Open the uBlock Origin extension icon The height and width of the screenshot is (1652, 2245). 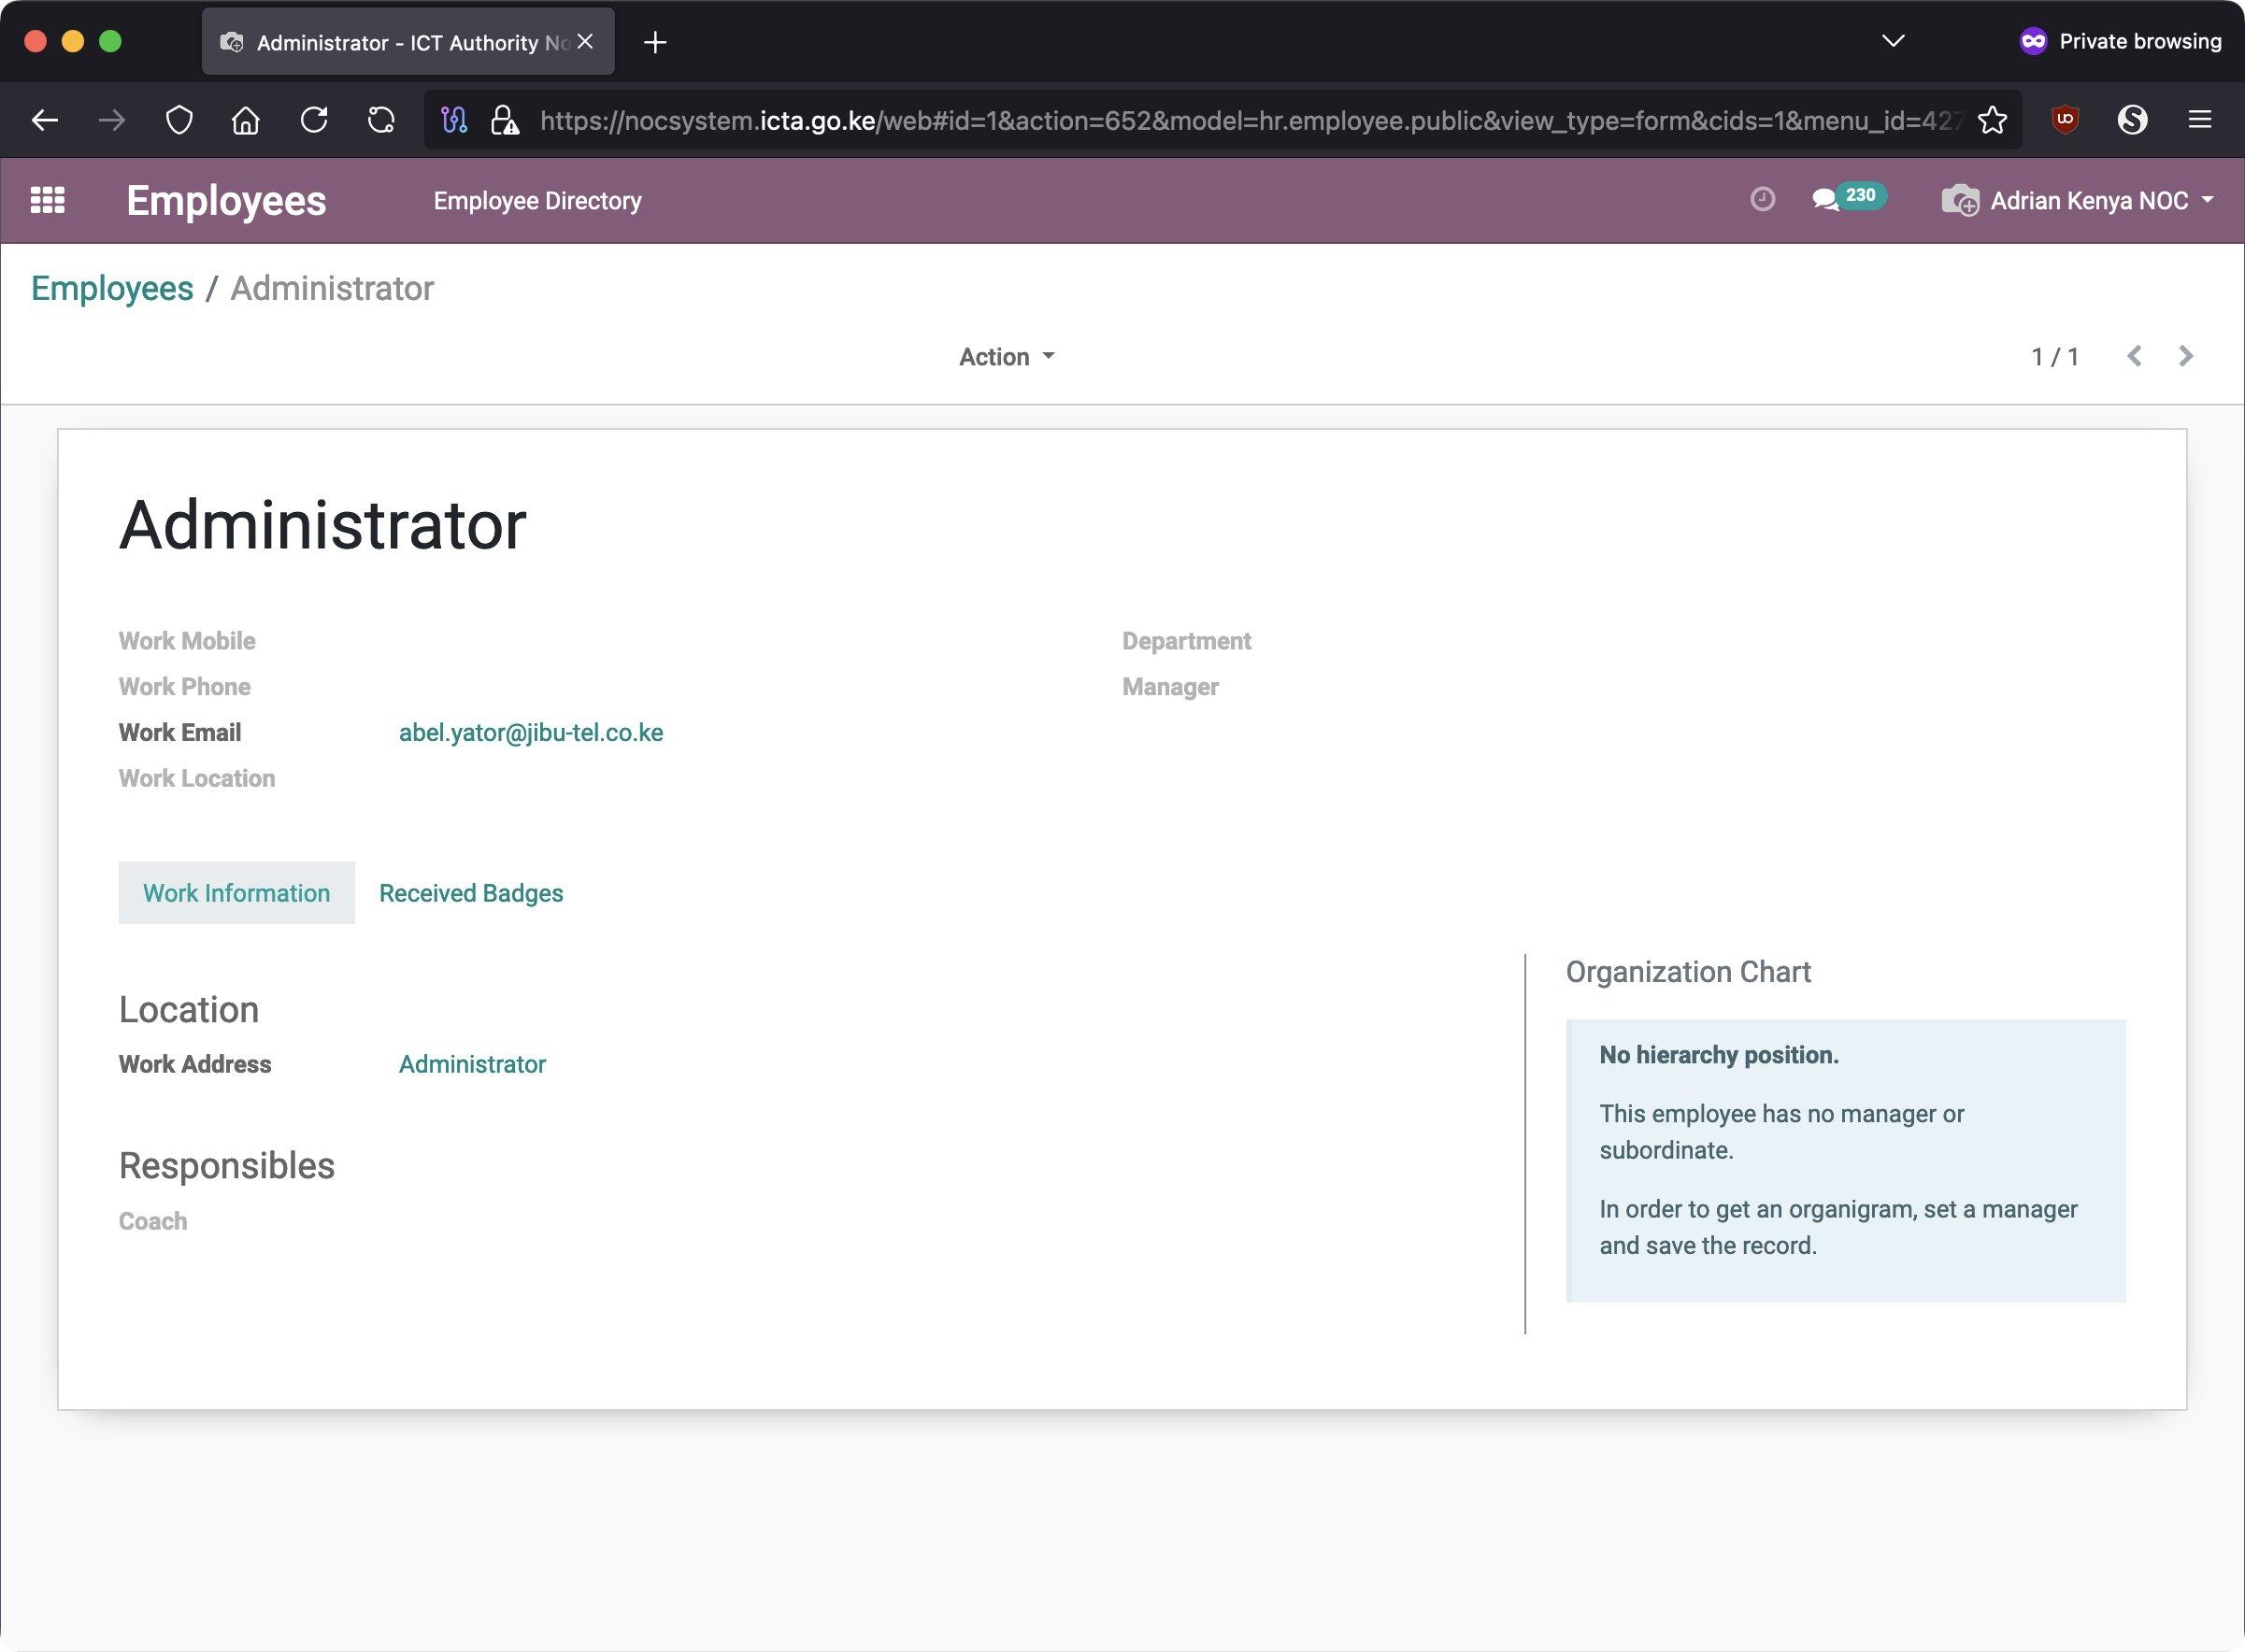click(x=2066, y=121)
